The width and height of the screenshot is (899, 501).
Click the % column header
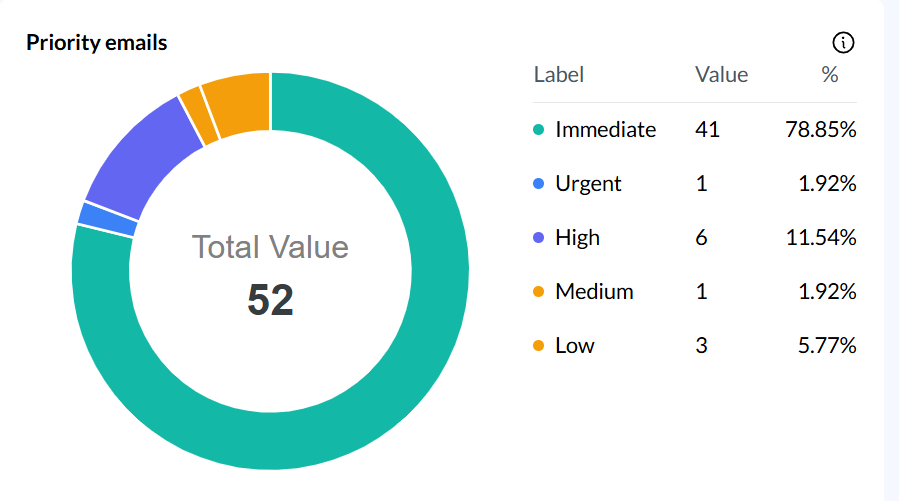click(829, 75)
